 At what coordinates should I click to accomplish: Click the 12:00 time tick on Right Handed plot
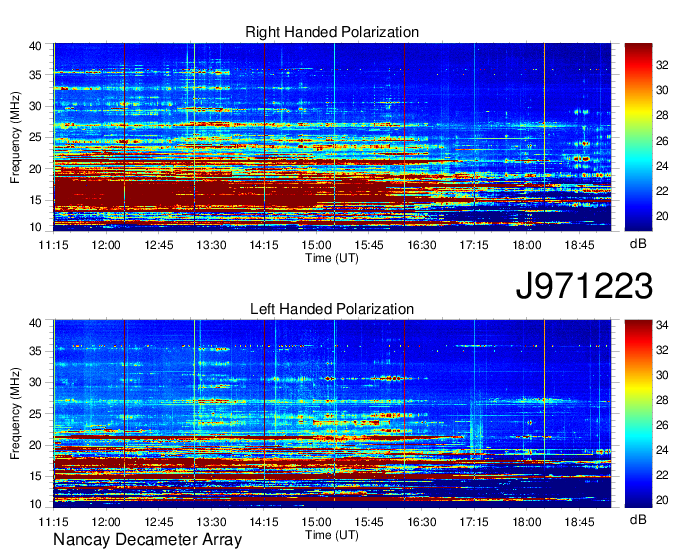(106, 245)
